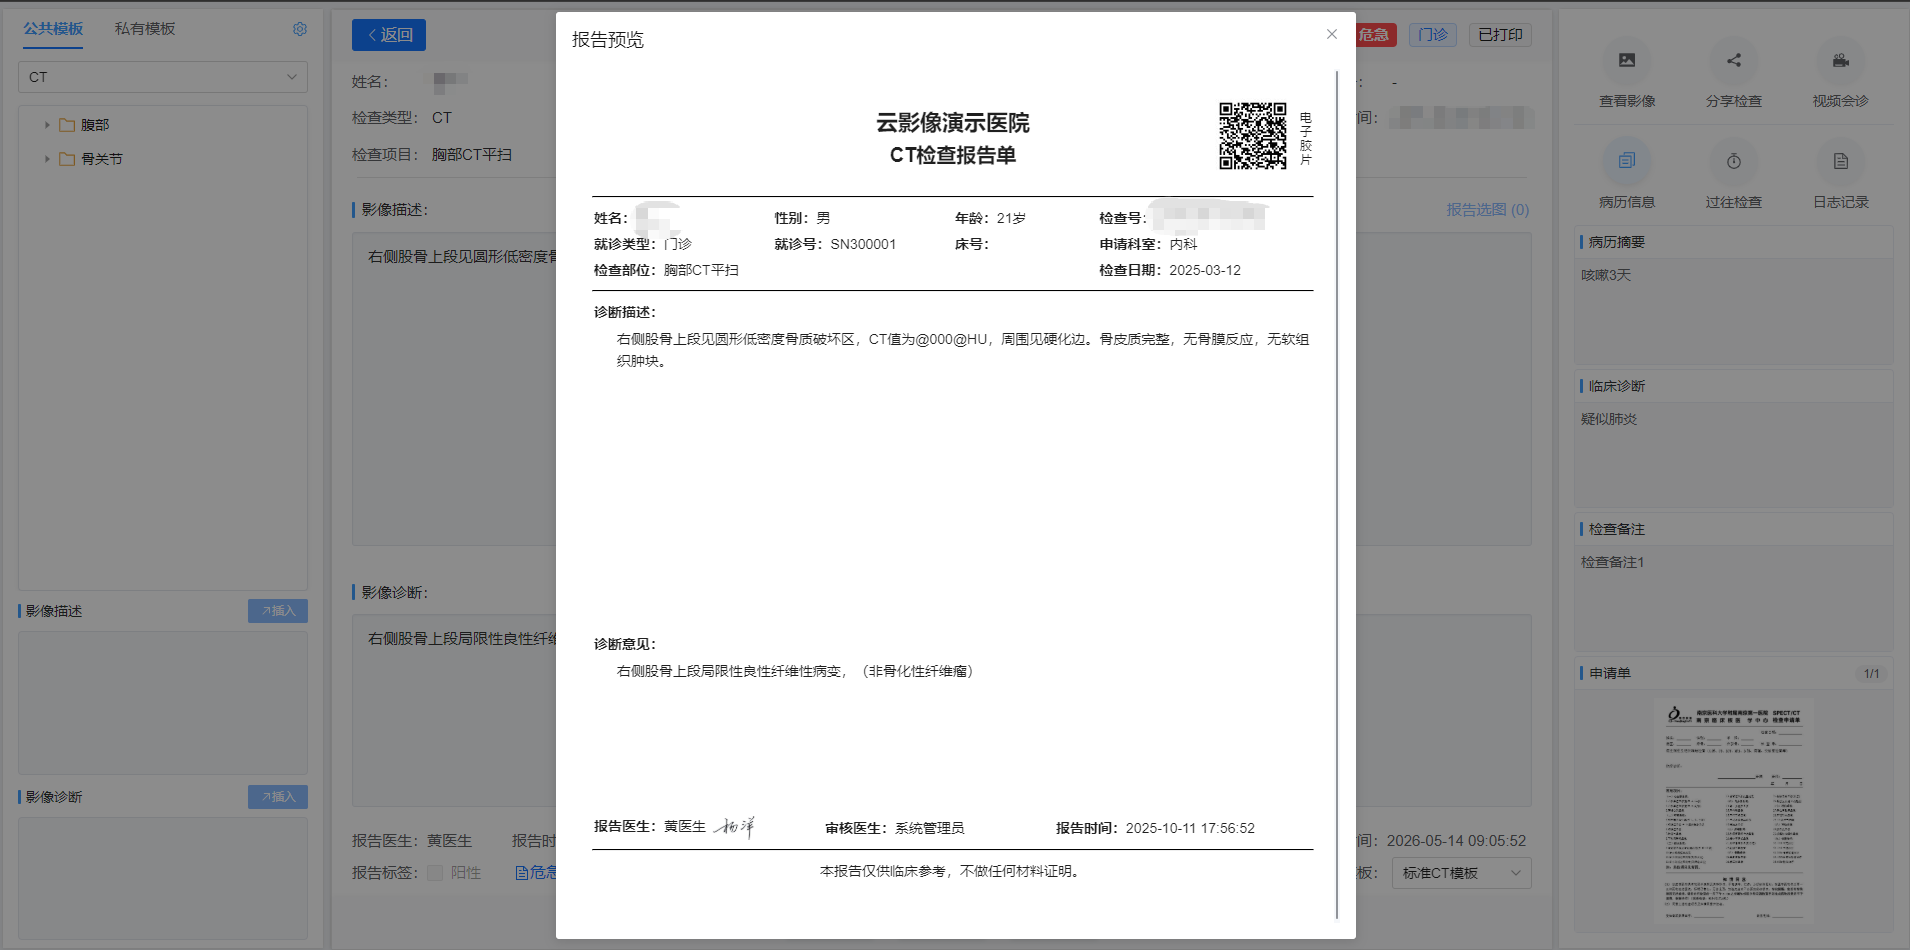The image size is (1910, 950).
Task: Click the report preview vertical scrollbar
Action: click(x=1337, y=494)
